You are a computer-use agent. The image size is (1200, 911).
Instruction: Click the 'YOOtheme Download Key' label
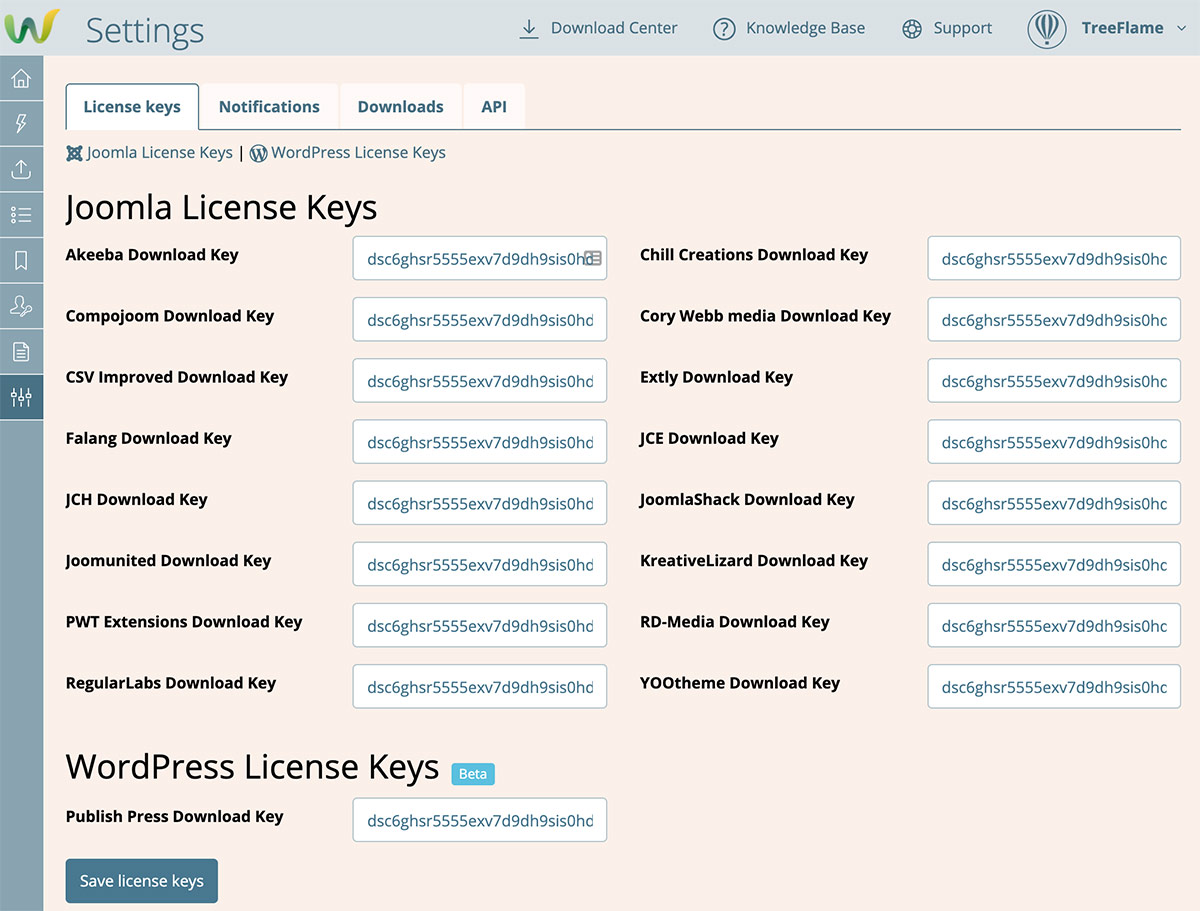[x=740, y=683]
